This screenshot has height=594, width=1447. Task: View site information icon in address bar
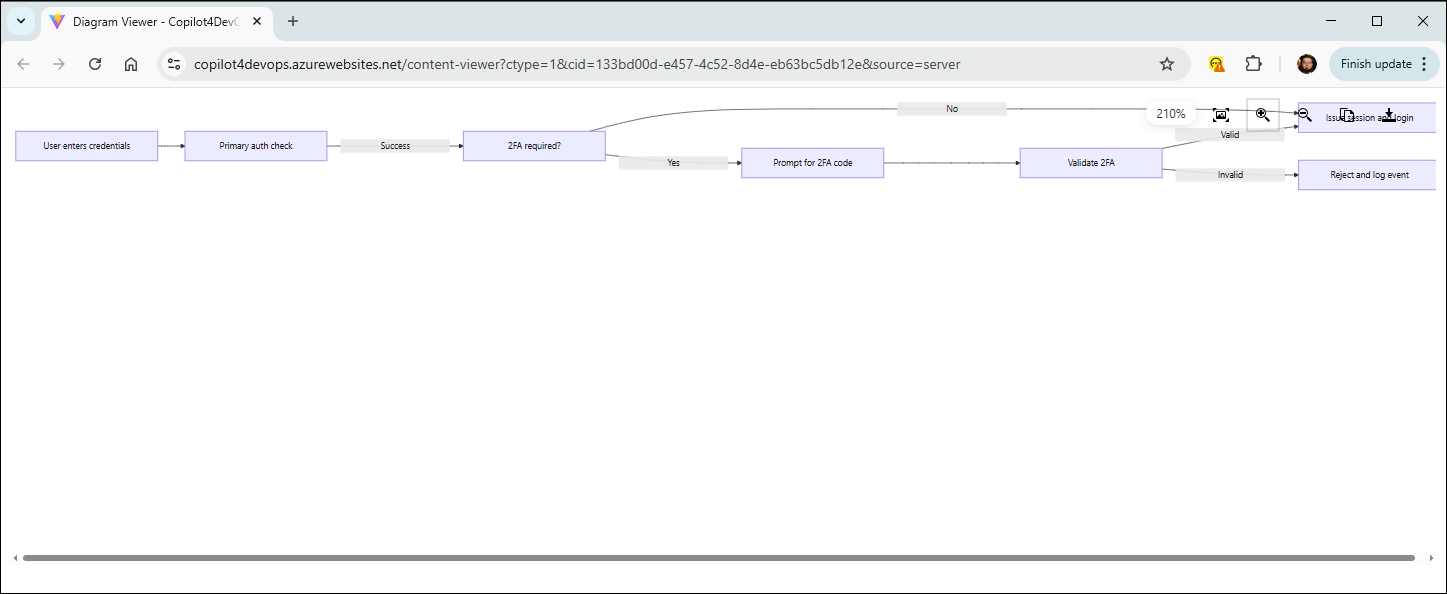pyautogui.click(x=174, y=64)
